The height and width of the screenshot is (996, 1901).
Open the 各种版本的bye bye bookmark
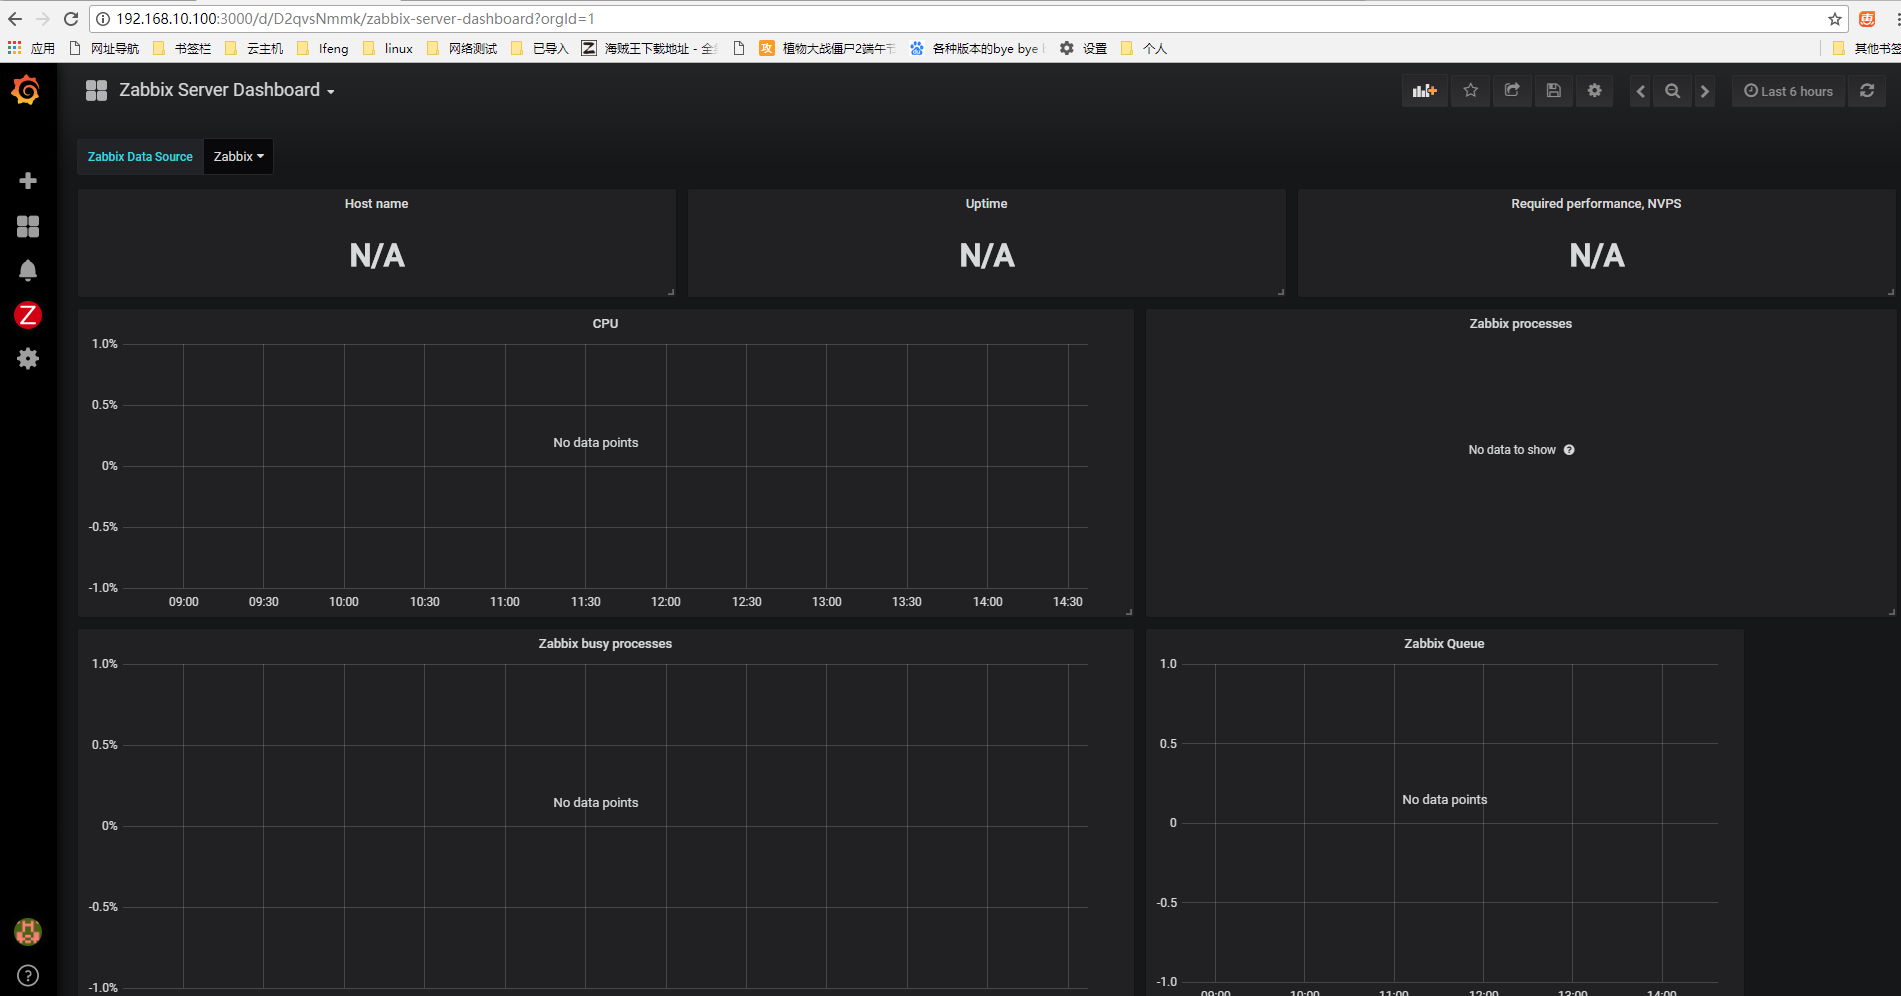coord(977,48)
